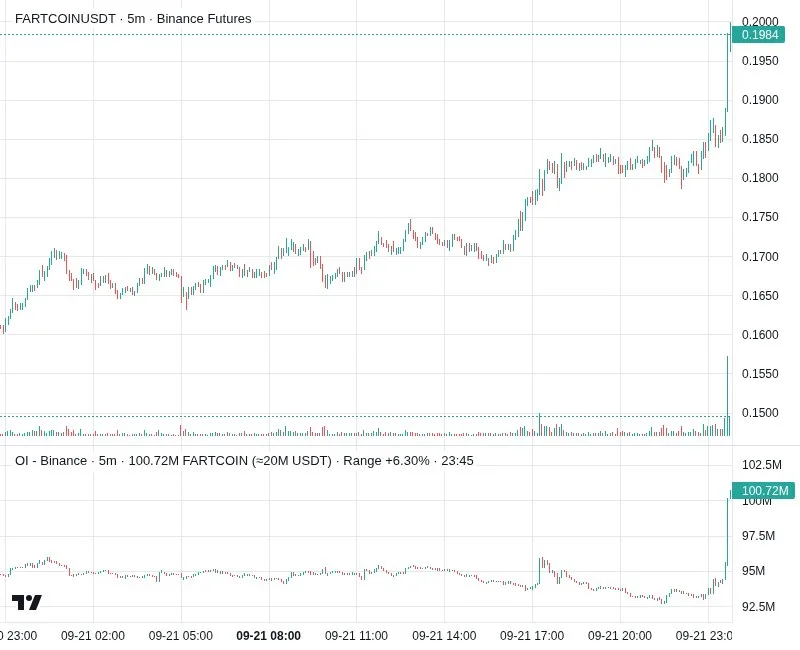Viewport: 800px width, 650px height.
Task: Click the 0.1550 price axis label
Action: pos(760,373)
